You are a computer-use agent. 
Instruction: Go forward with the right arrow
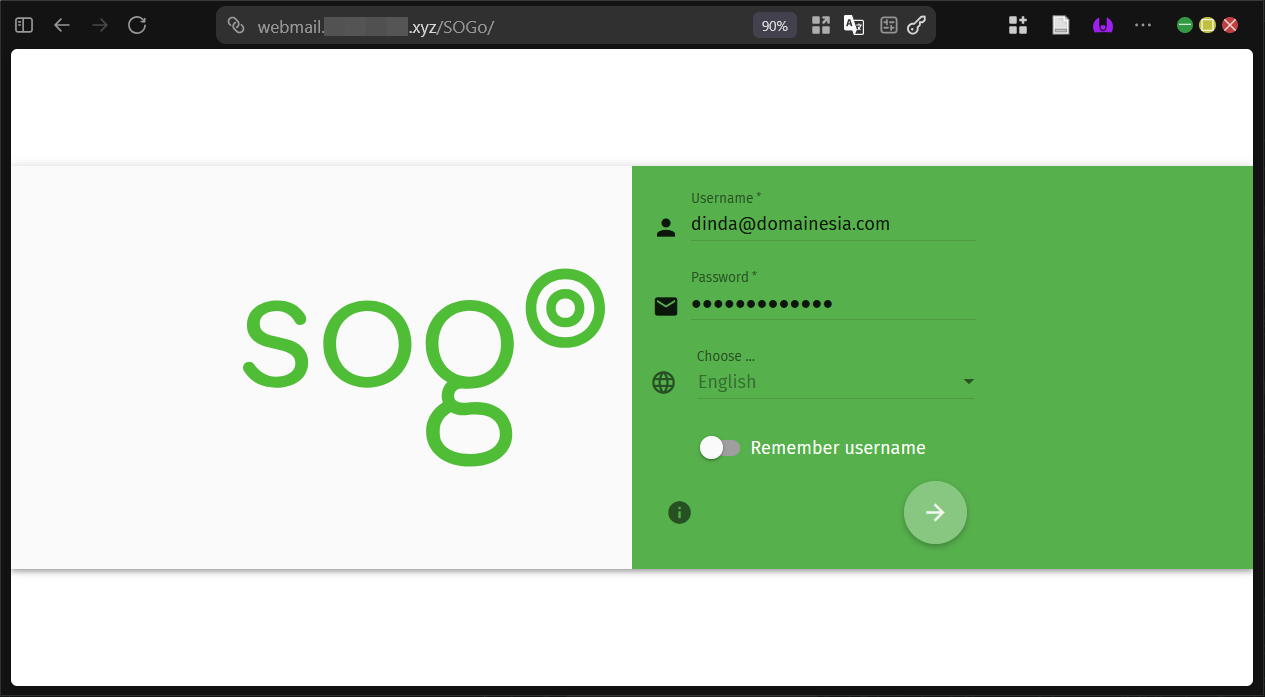100,25
